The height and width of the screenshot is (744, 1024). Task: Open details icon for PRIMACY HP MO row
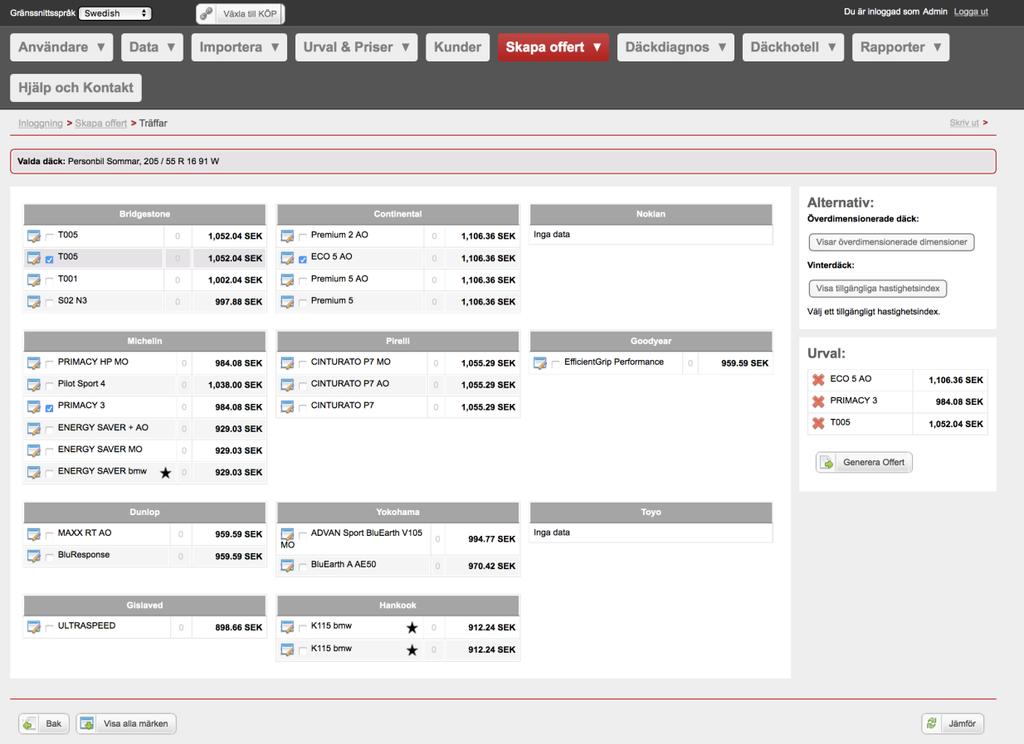pyautogui.click(x=33, y=363)
